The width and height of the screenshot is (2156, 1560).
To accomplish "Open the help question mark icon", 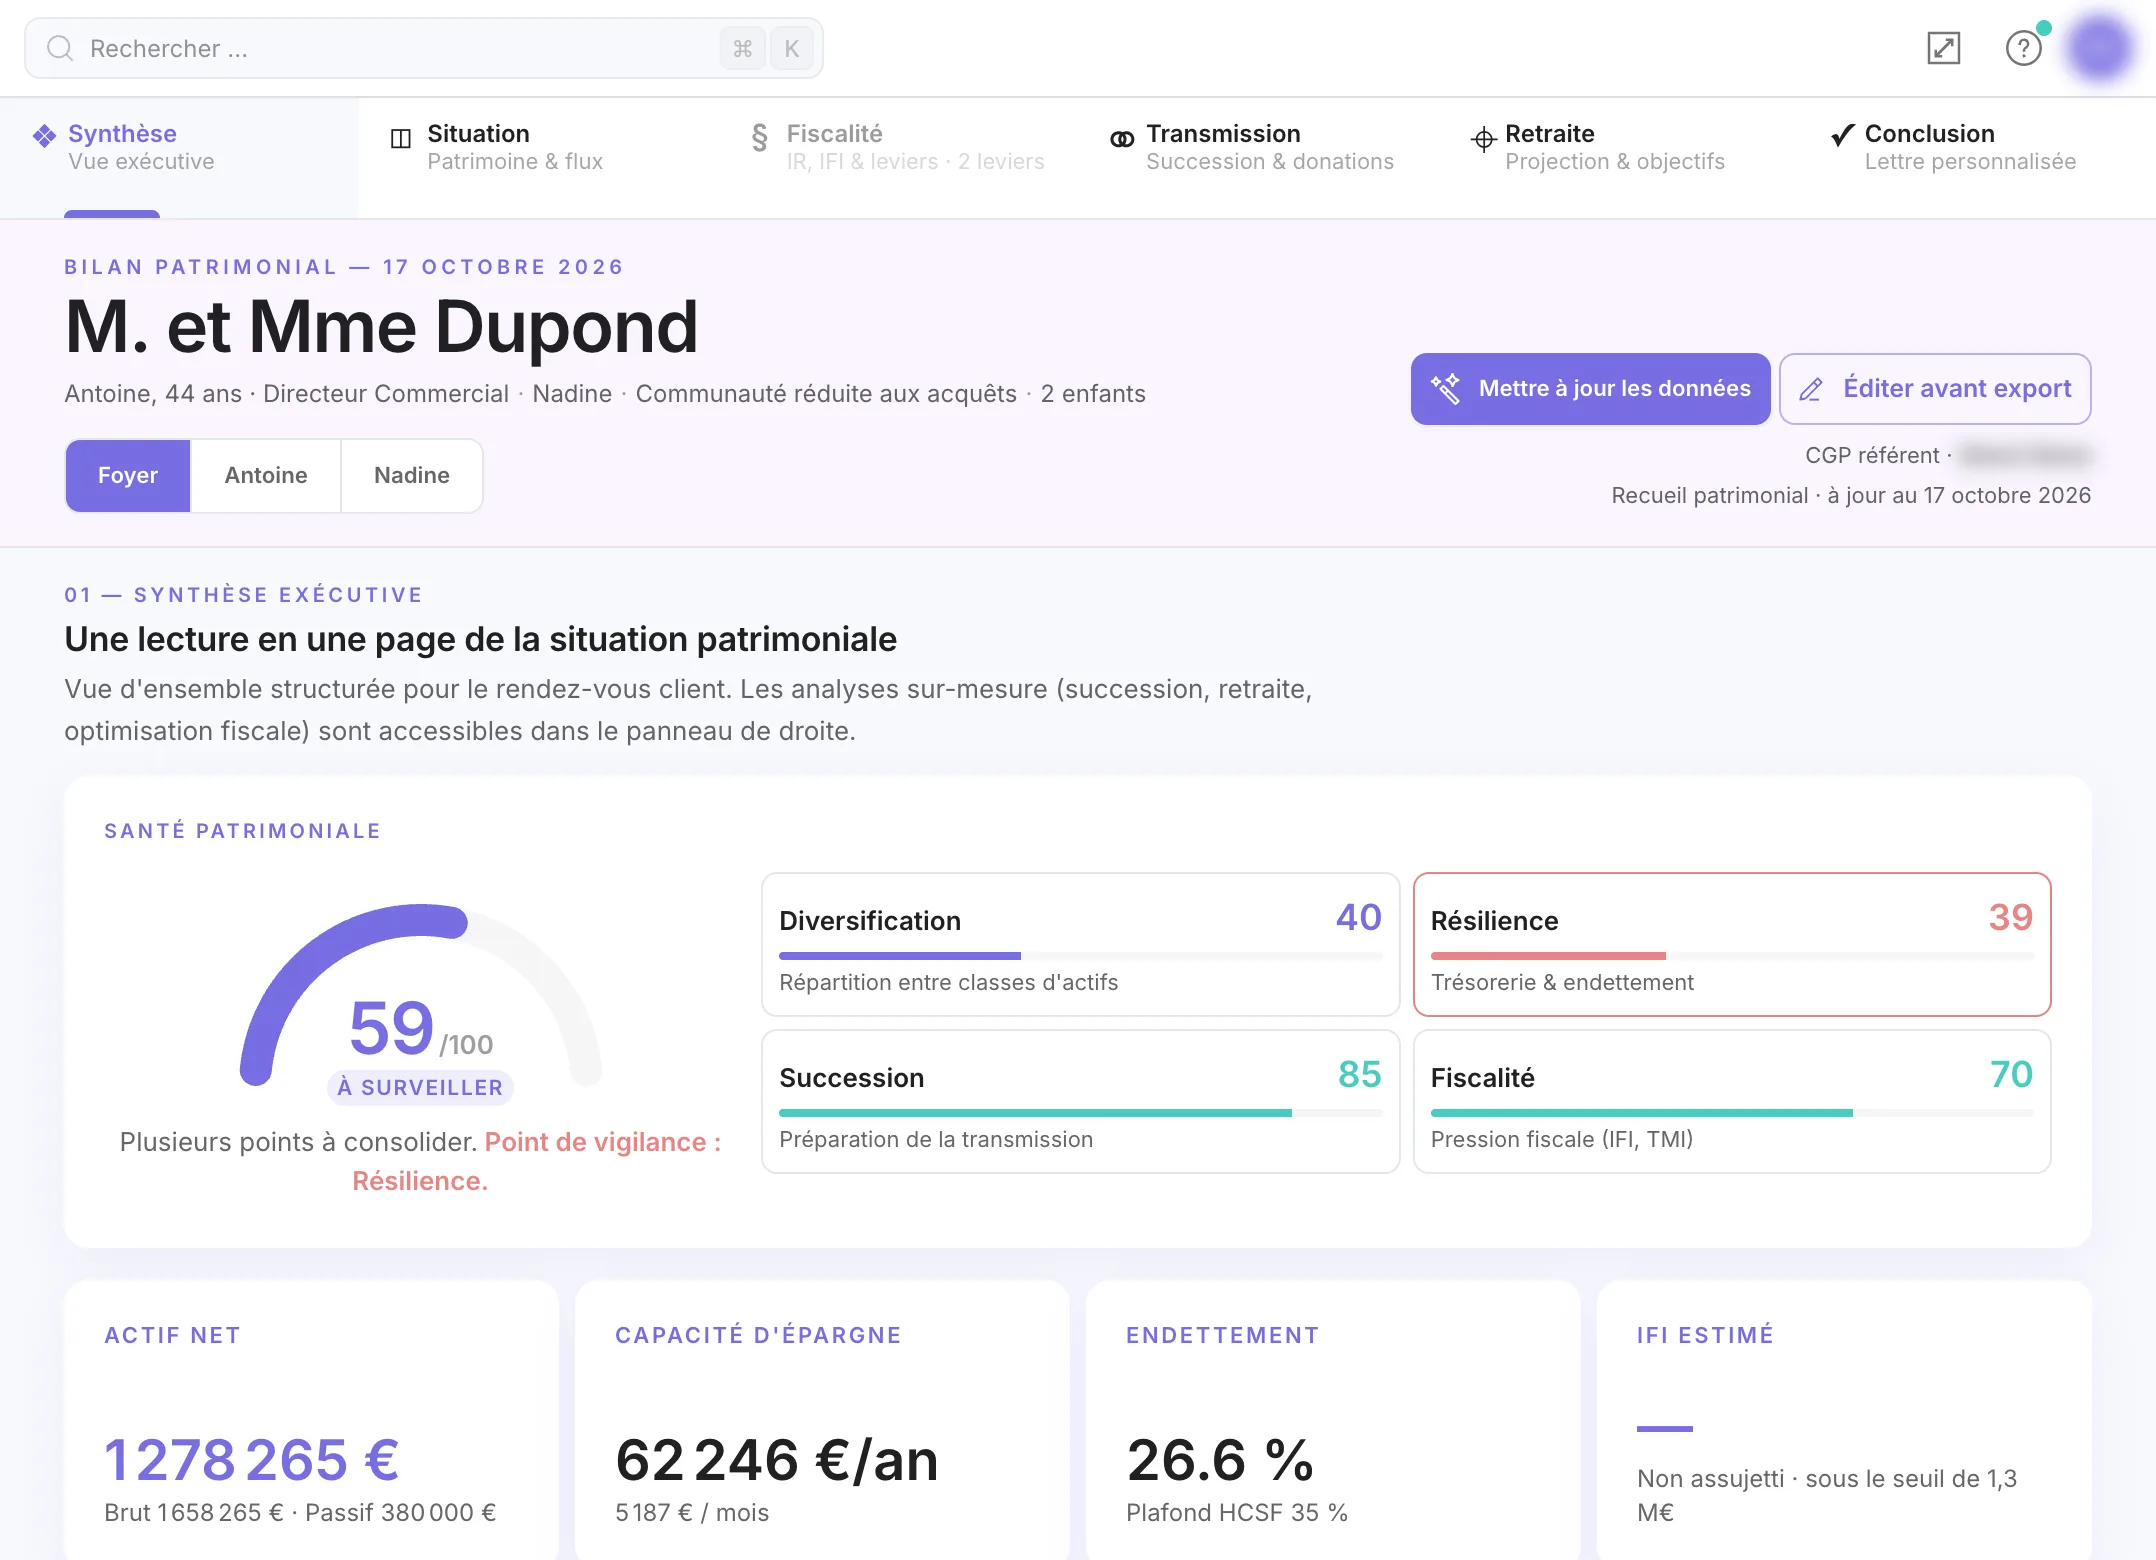I will point(2023,48).
